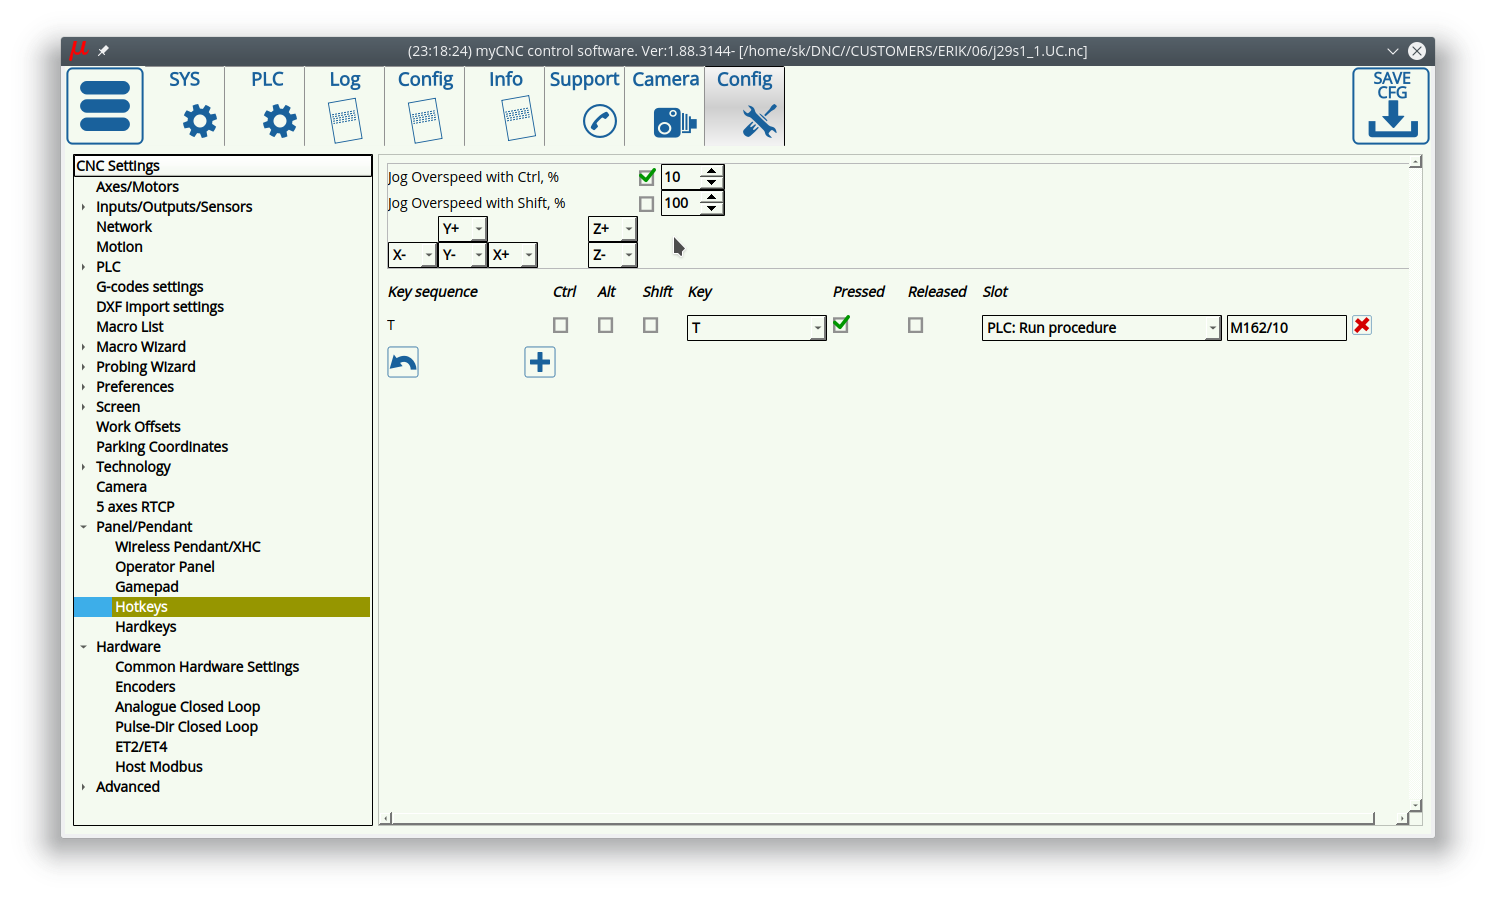Click the SAVE CFG download button
This screenshot has height=899, width=1496.
[x=1391, y=106]
